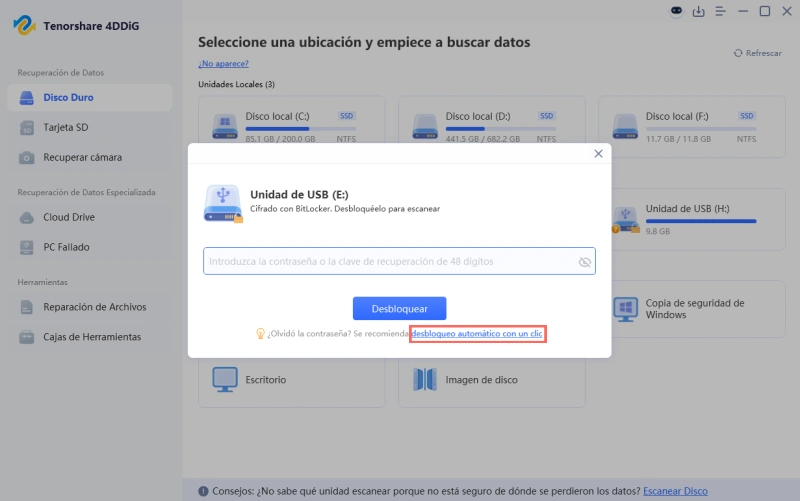
Task: Click the cloud icon beside Cloud Drive
Action: pos(27,218)
